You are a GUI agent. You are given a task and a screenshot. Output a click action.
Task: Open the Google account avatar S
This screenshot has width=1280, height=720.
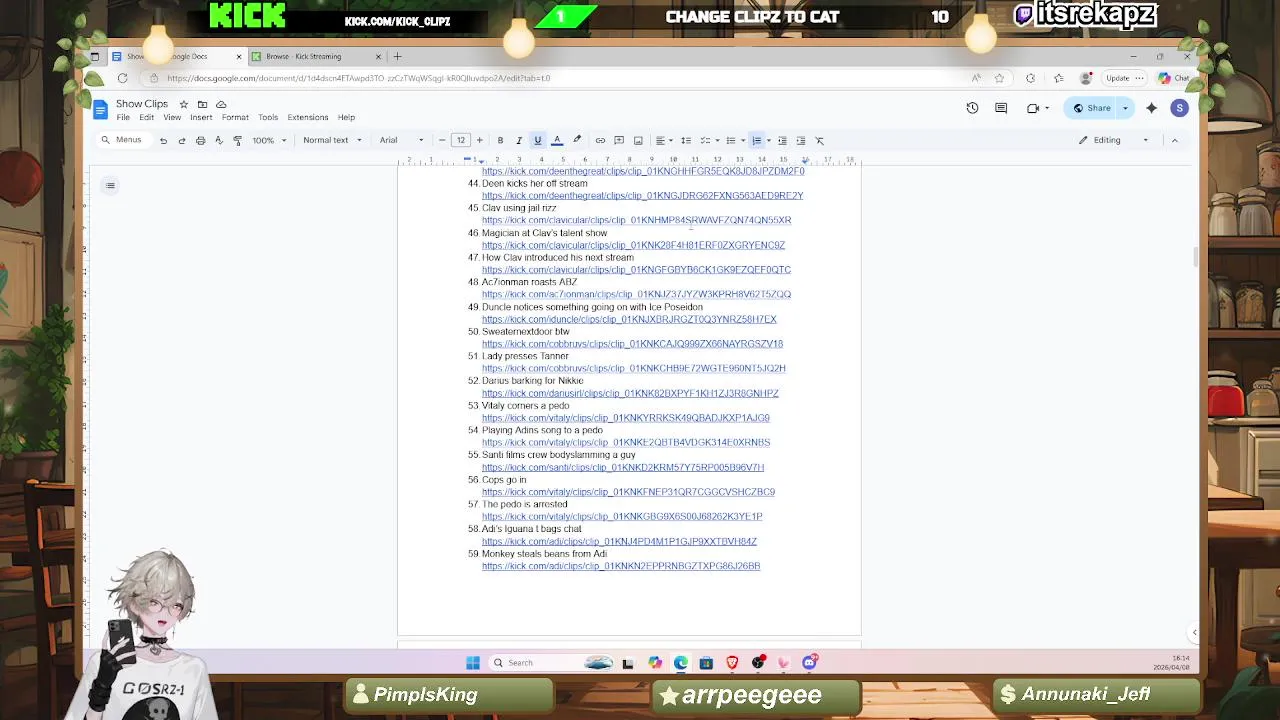pyautogui.click(x=1179, y=108)
